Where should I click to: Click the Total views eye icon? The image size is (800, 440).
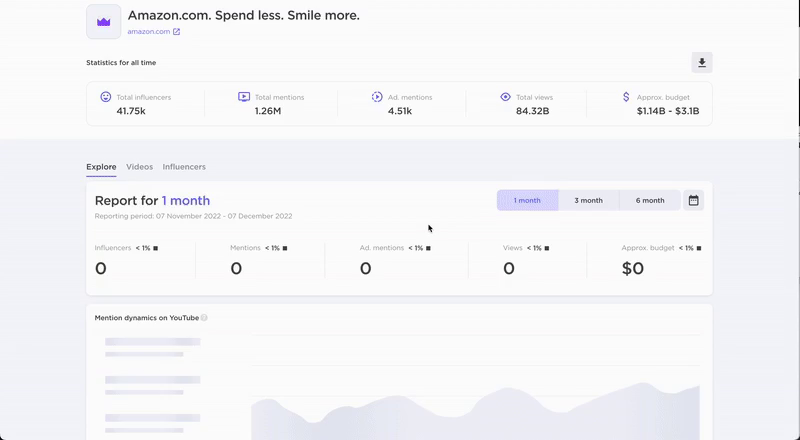506,97
